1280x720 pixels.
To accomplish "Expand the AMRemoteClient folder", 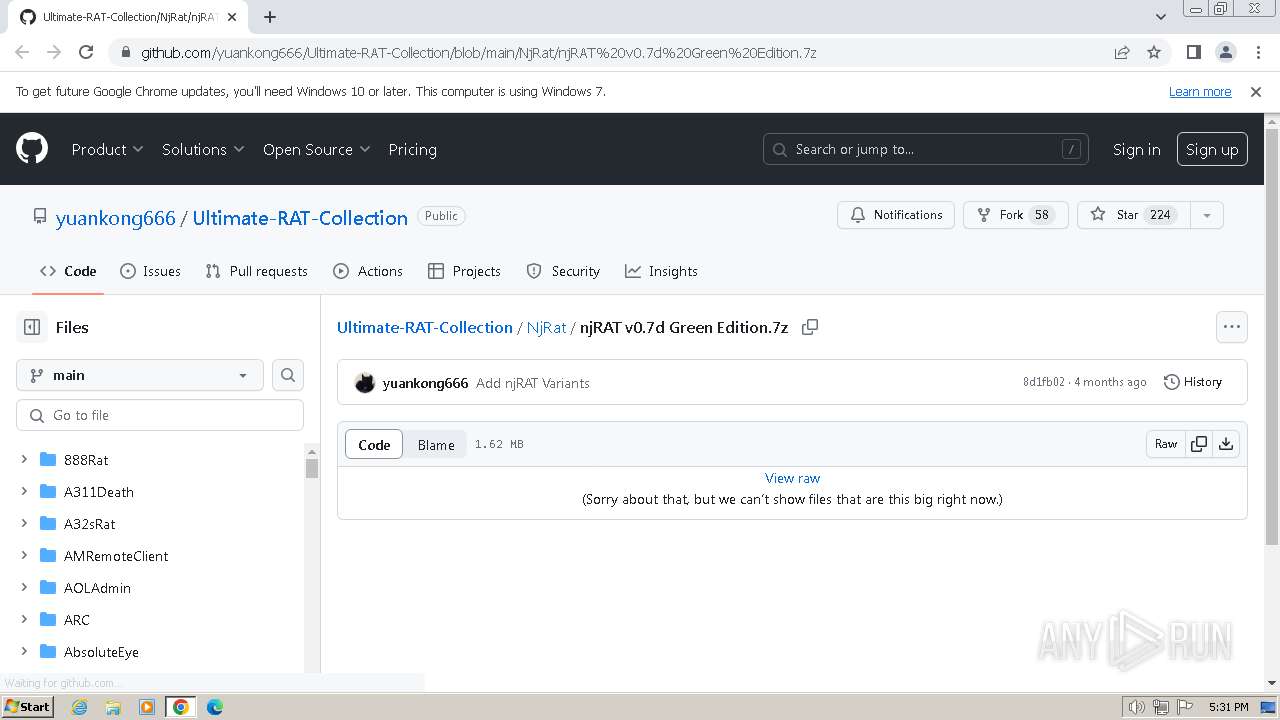I will (x=24, y=556).
